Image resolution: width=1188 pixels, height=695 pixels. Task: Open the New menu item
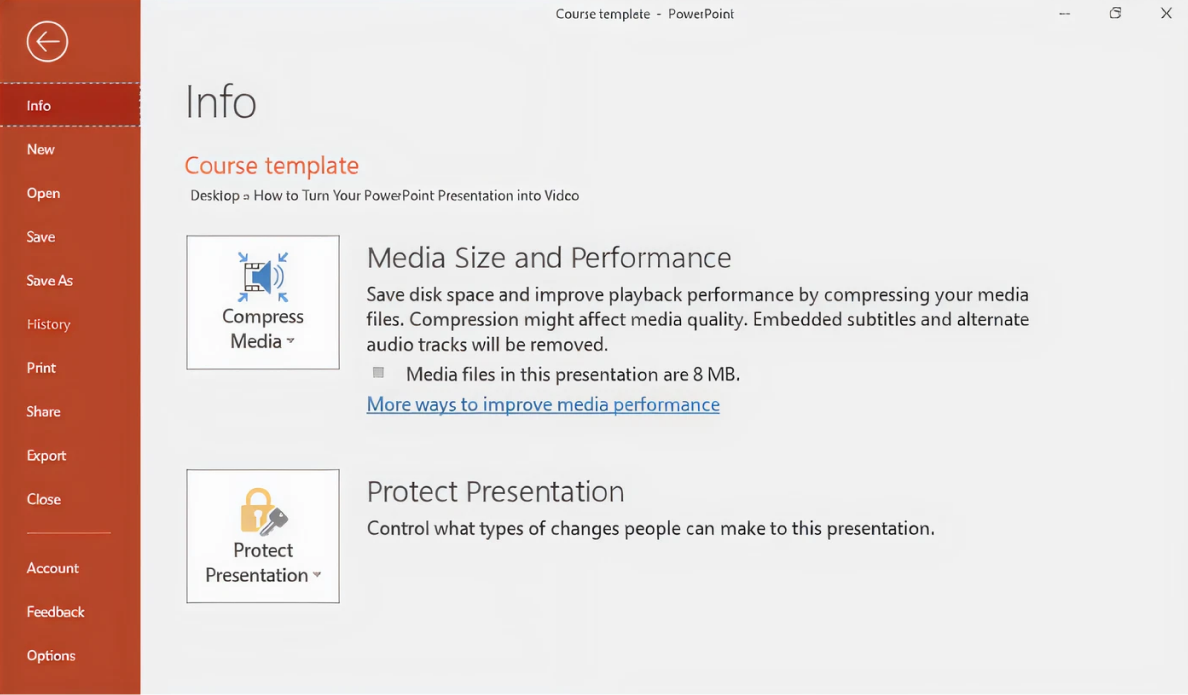[41, 149]
